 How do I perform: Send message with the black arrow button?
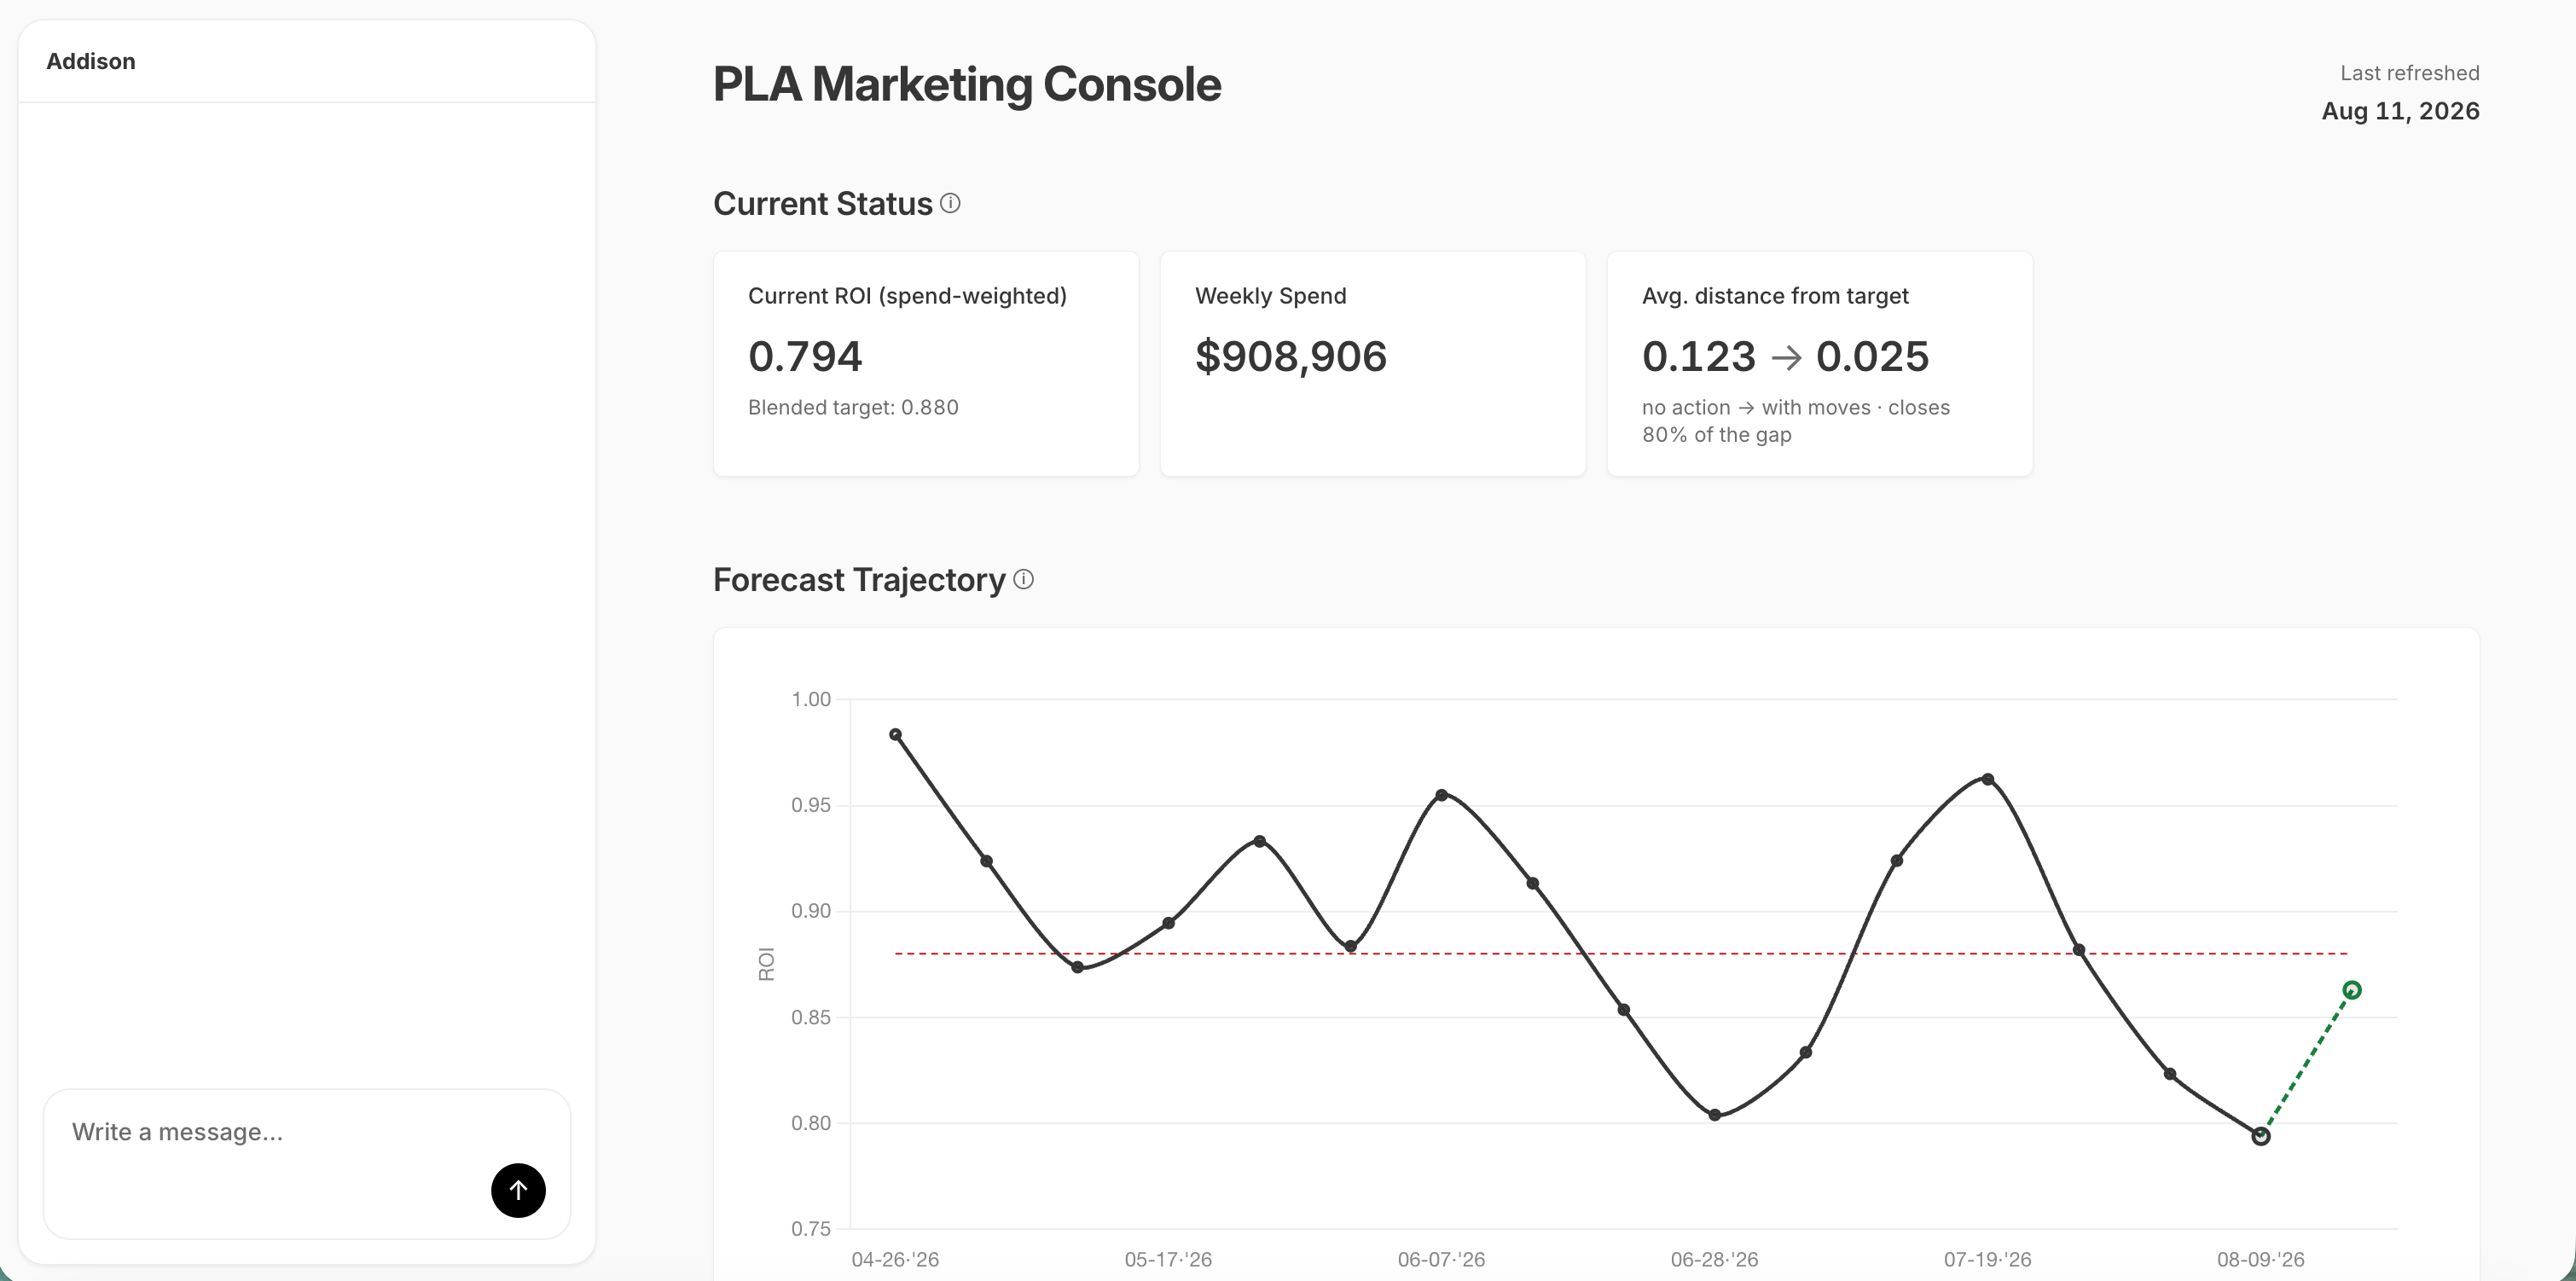point(518,1190)
